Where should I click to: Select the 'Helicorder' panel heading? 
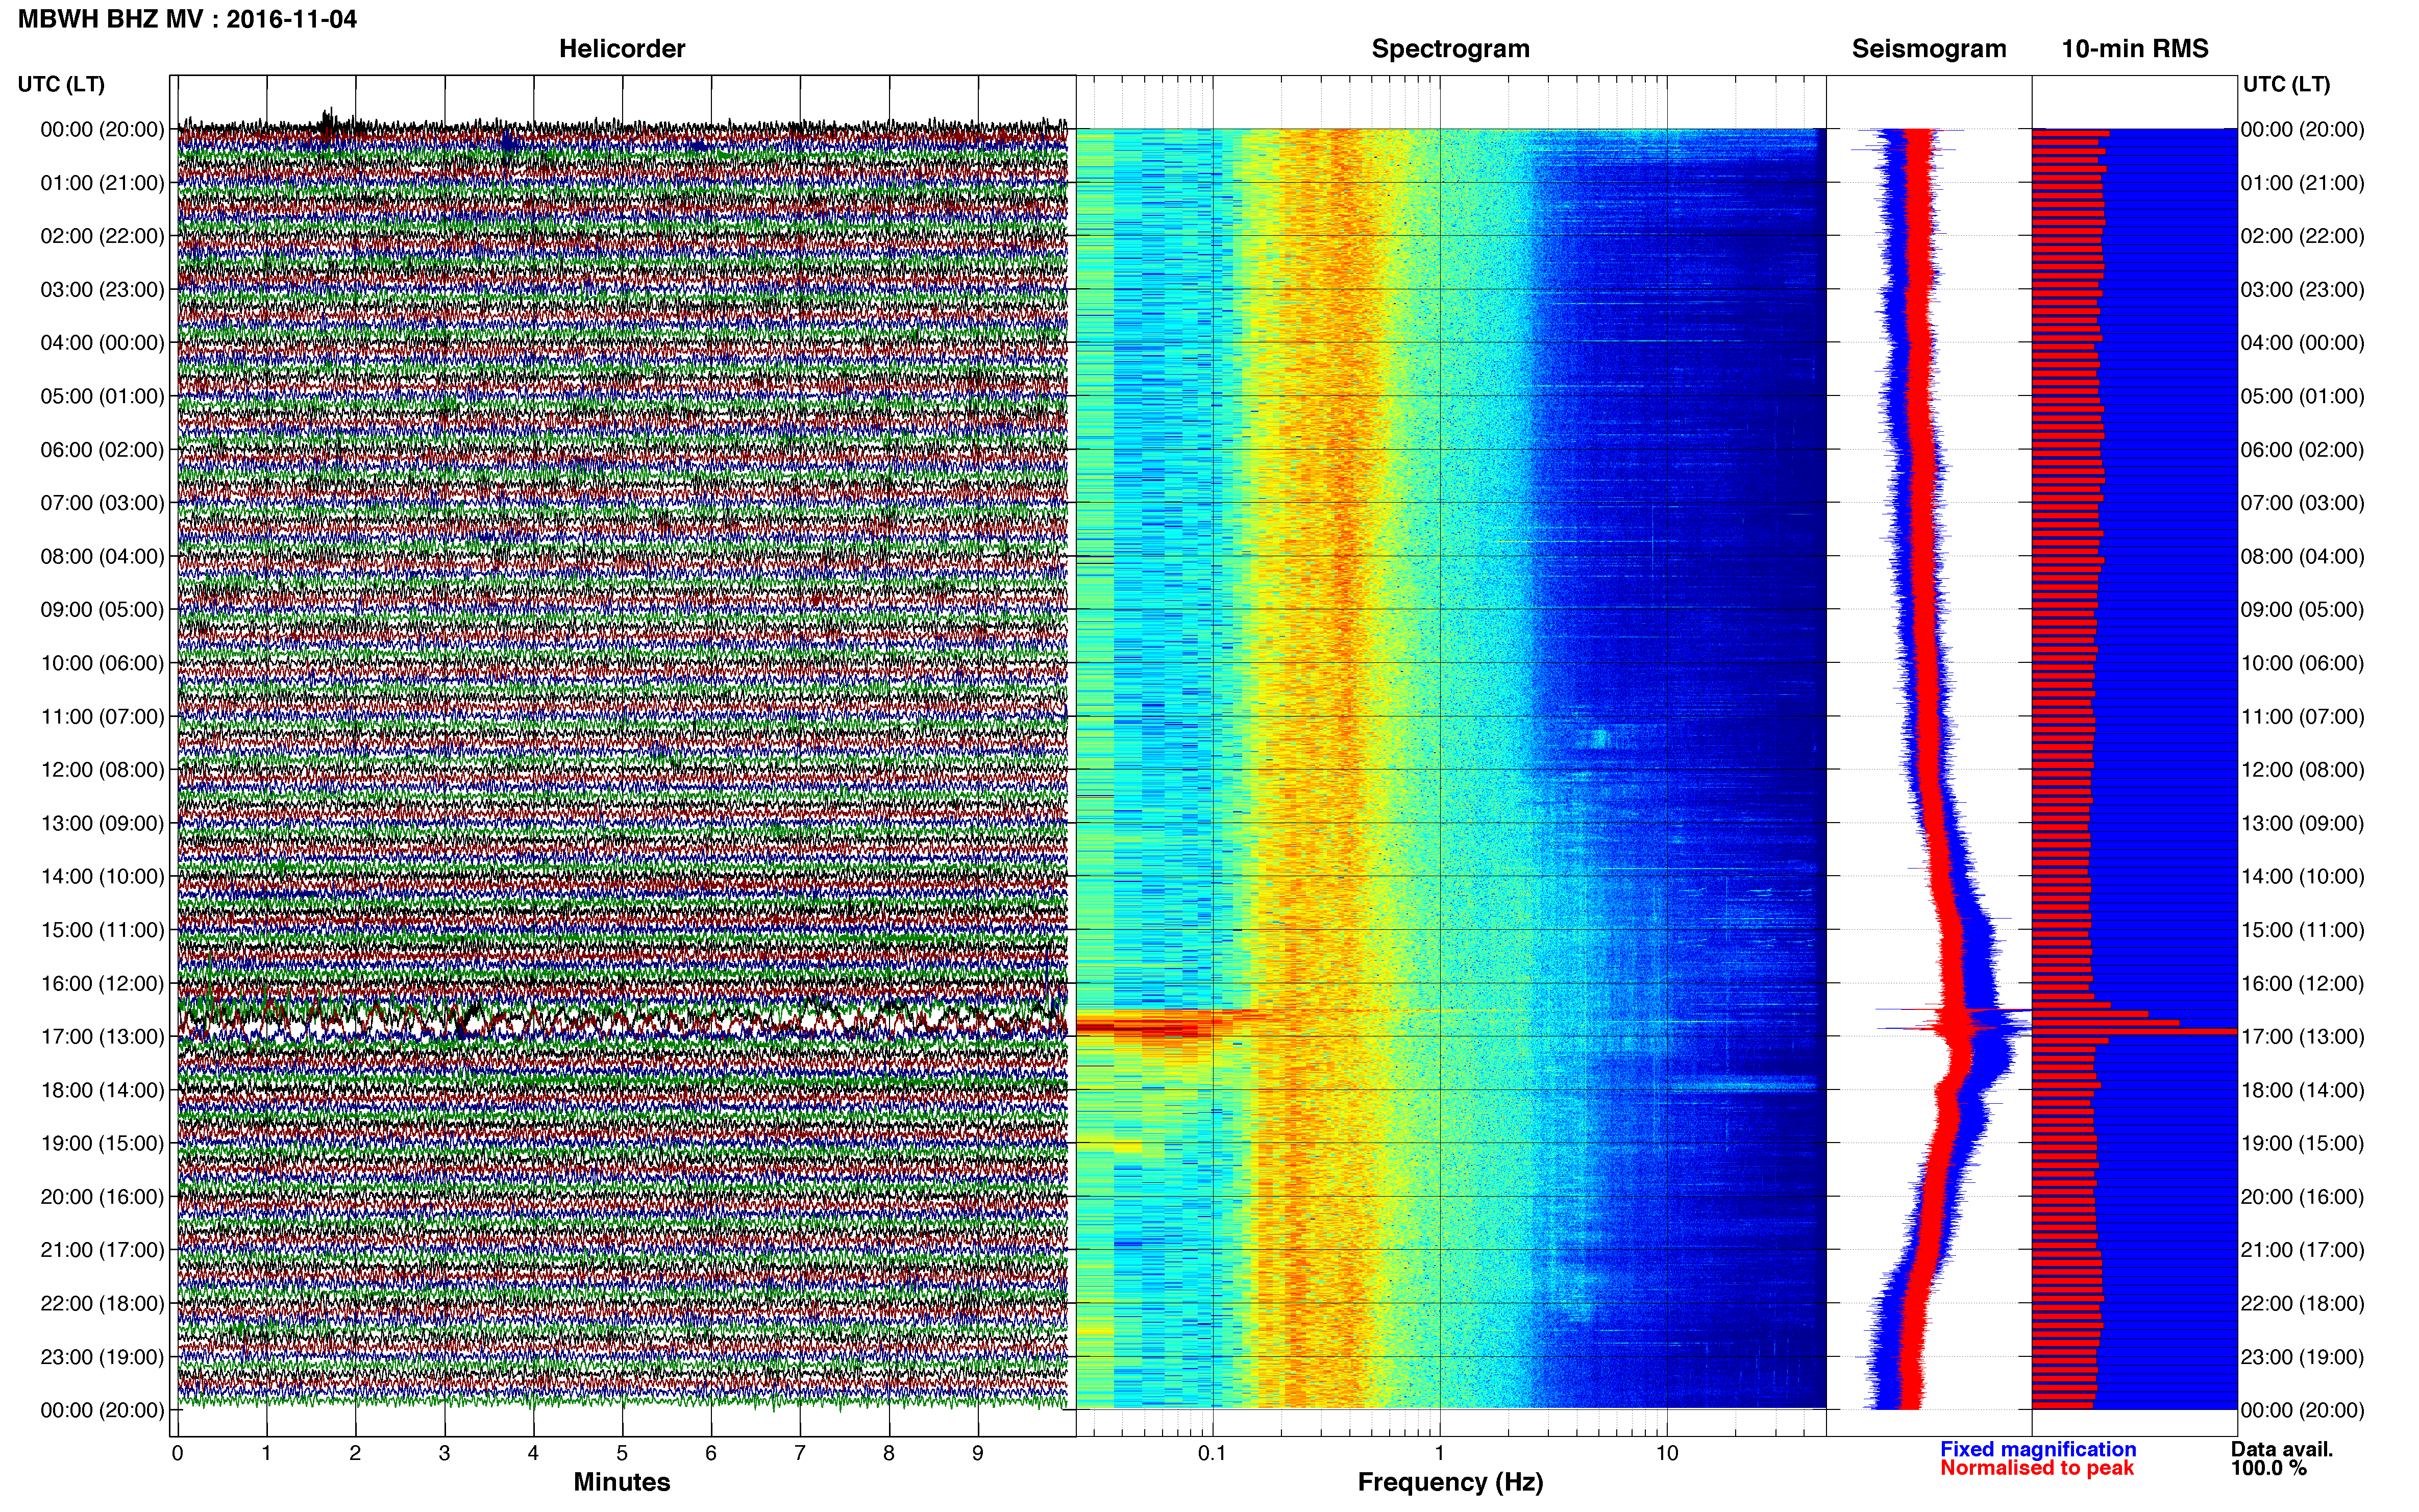coord(622,49)
